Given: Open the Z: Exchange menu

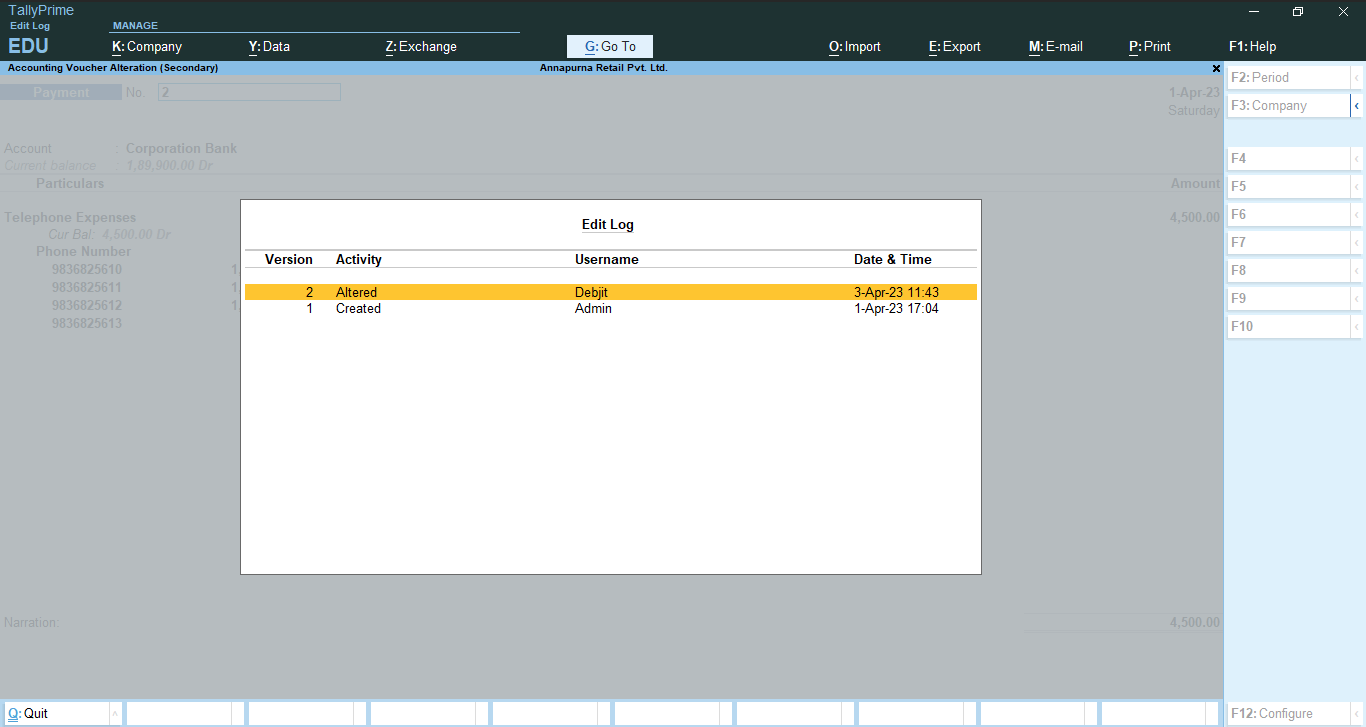Looking at the screenshot, I should [x=421, y=46].
